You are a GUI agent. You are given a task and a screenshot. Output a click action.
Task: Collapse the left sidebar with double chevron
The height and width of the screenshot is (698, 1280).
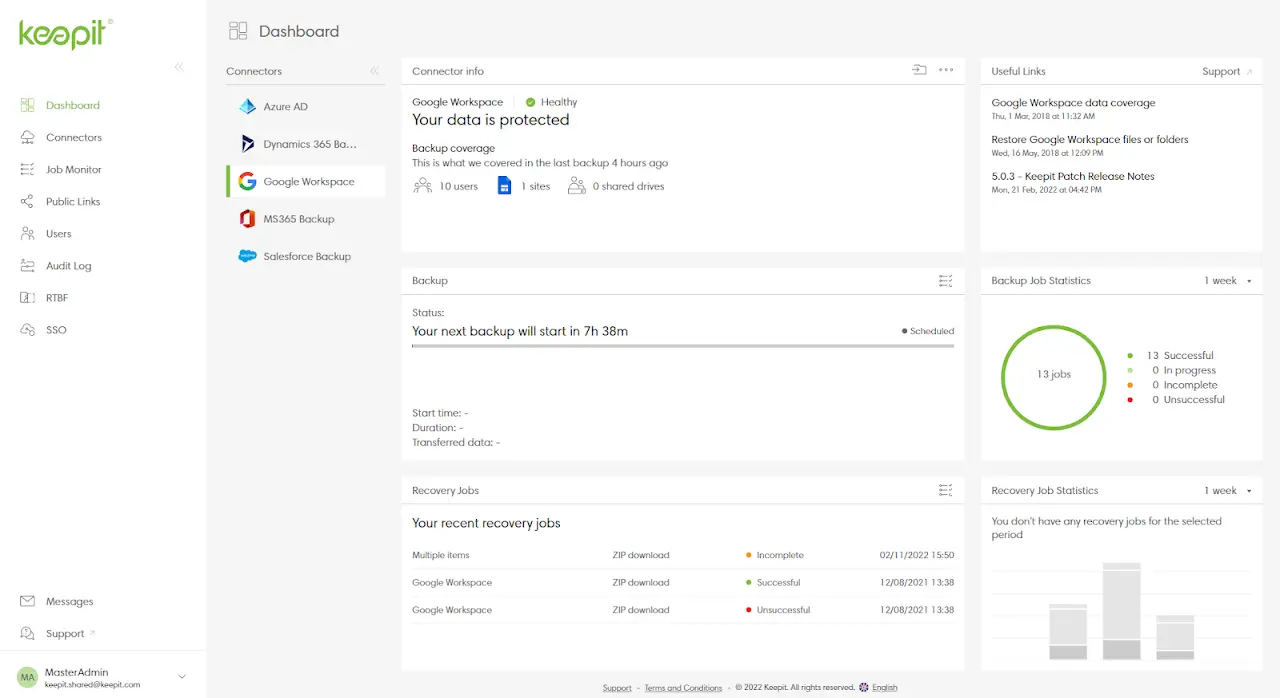(x=179, y=67)
